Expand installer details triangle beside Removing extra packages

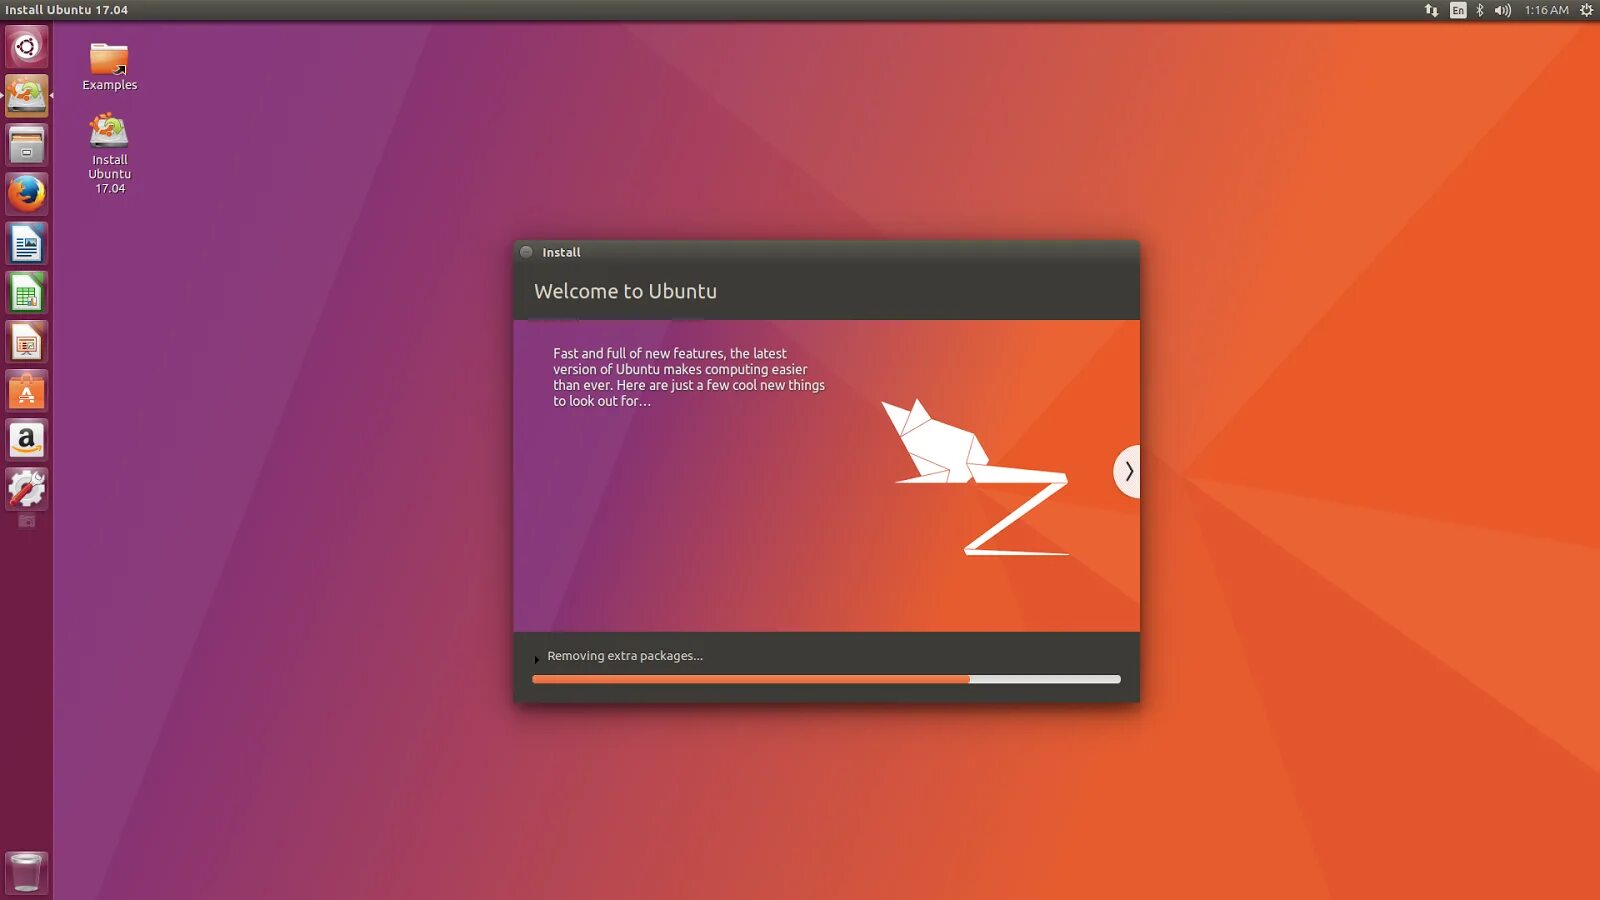pos(537,658)
